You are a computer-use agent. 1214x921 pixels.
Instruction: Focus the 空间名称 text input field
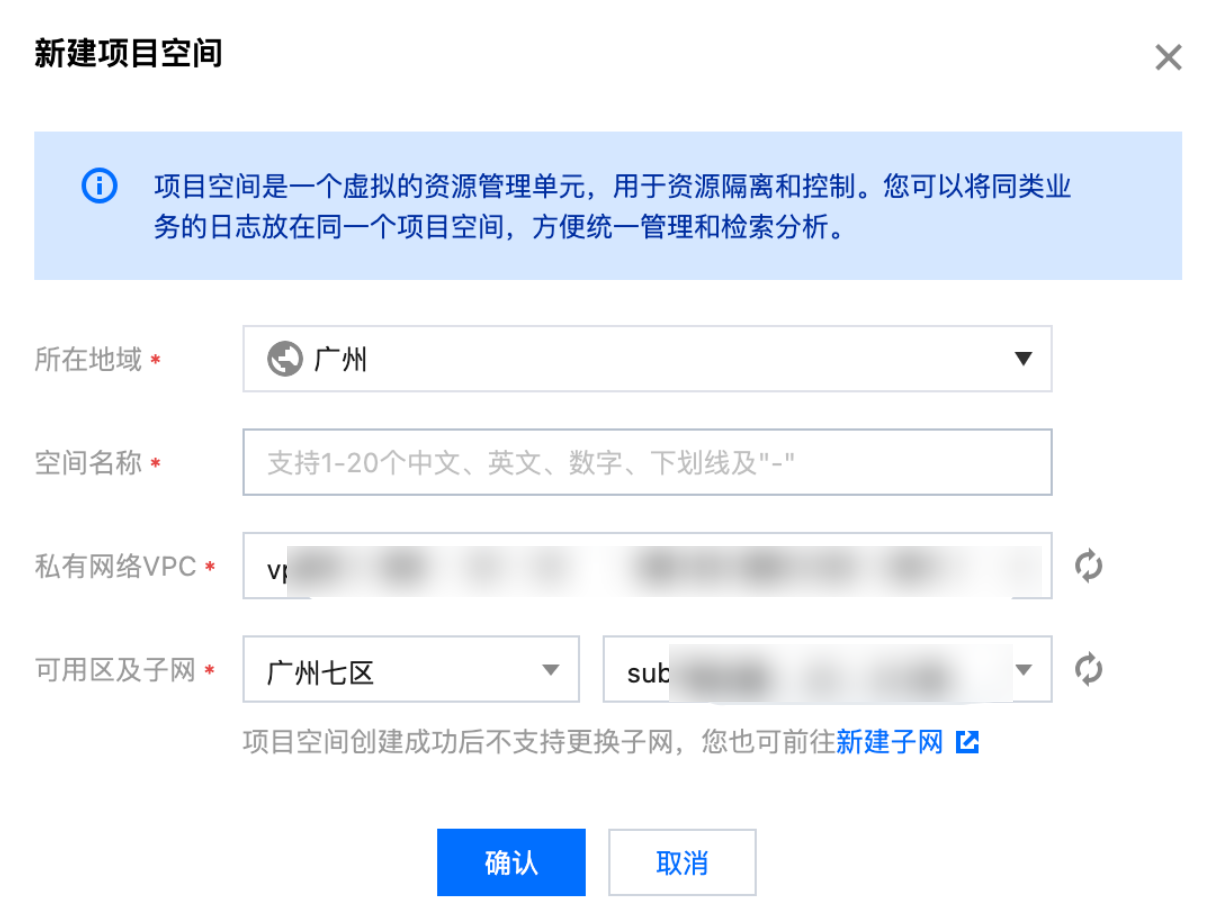tap(646, 462)
